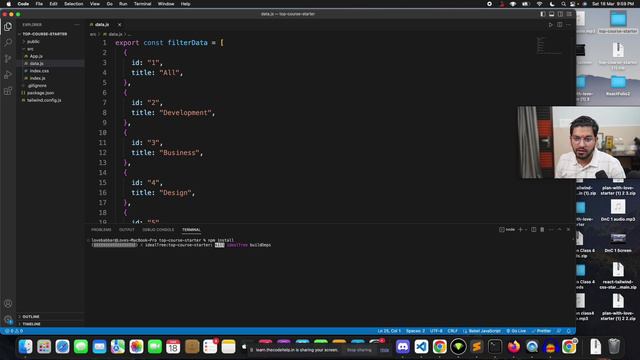The height and width of the screenshot is (360, 640).
Task: Collapse the TOP-COURSE-STARTER project root
Action: (44, 34)
